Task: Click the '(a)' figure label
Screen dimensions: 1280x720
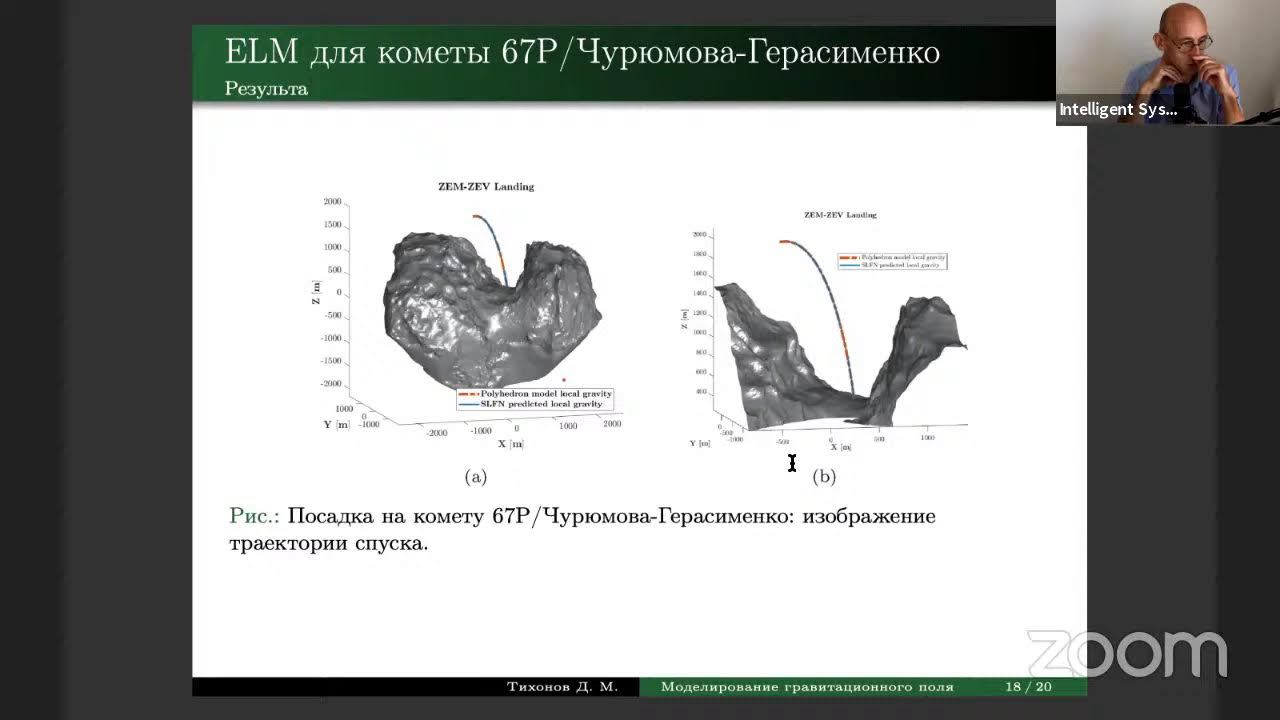Action: point(476,477)
